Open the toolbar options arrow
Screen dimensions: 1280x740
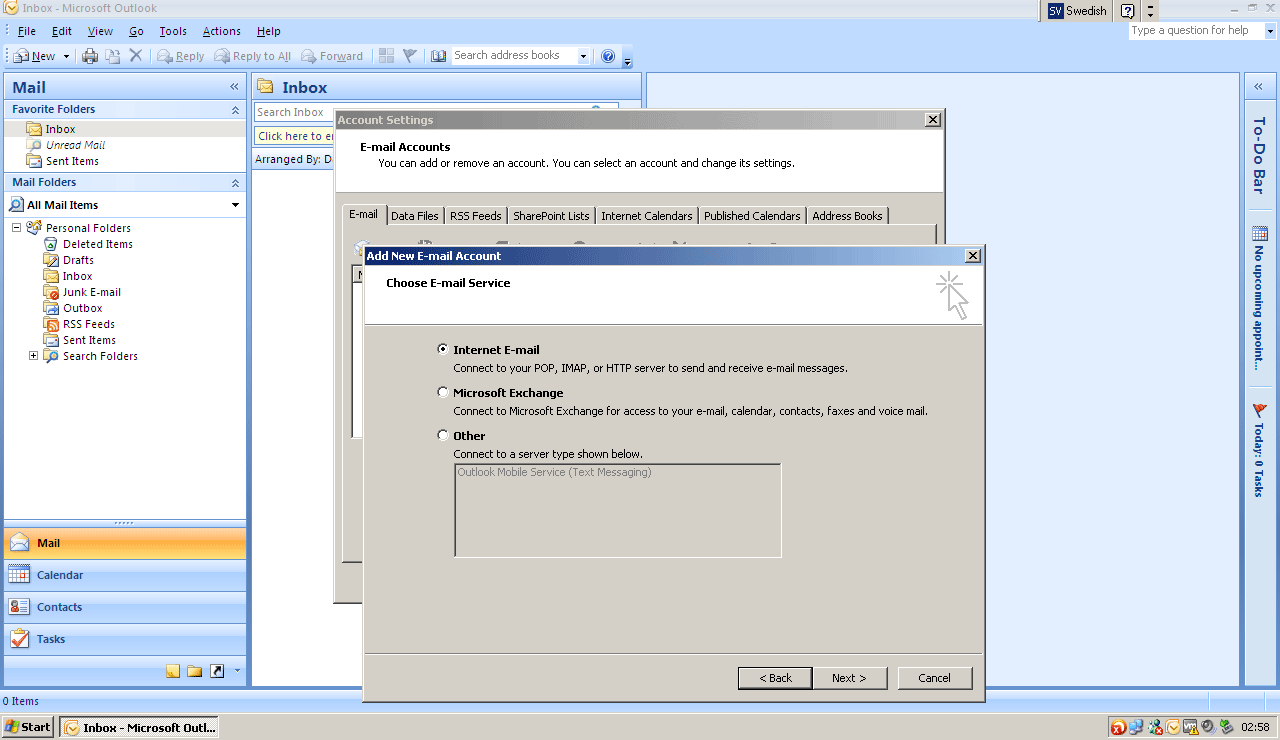pyautogui.click(x=627, y=60)
